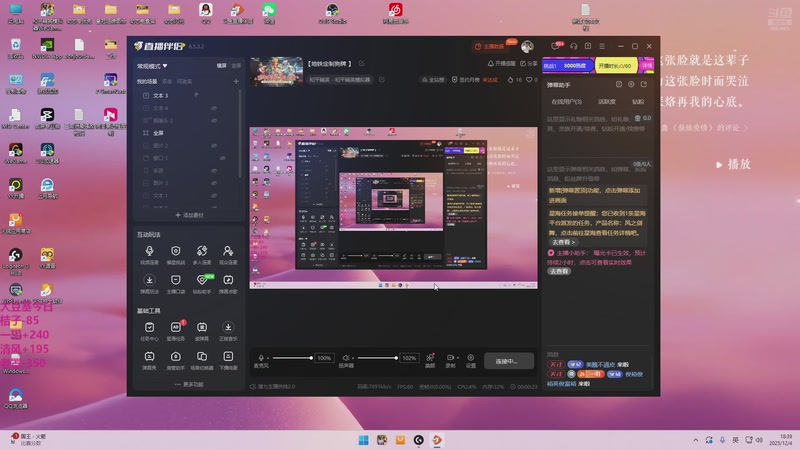This screenshot has height=450, width=800.
Task: Open the 弹幕点歌 song request tool
Action: (x=228, y=284)
